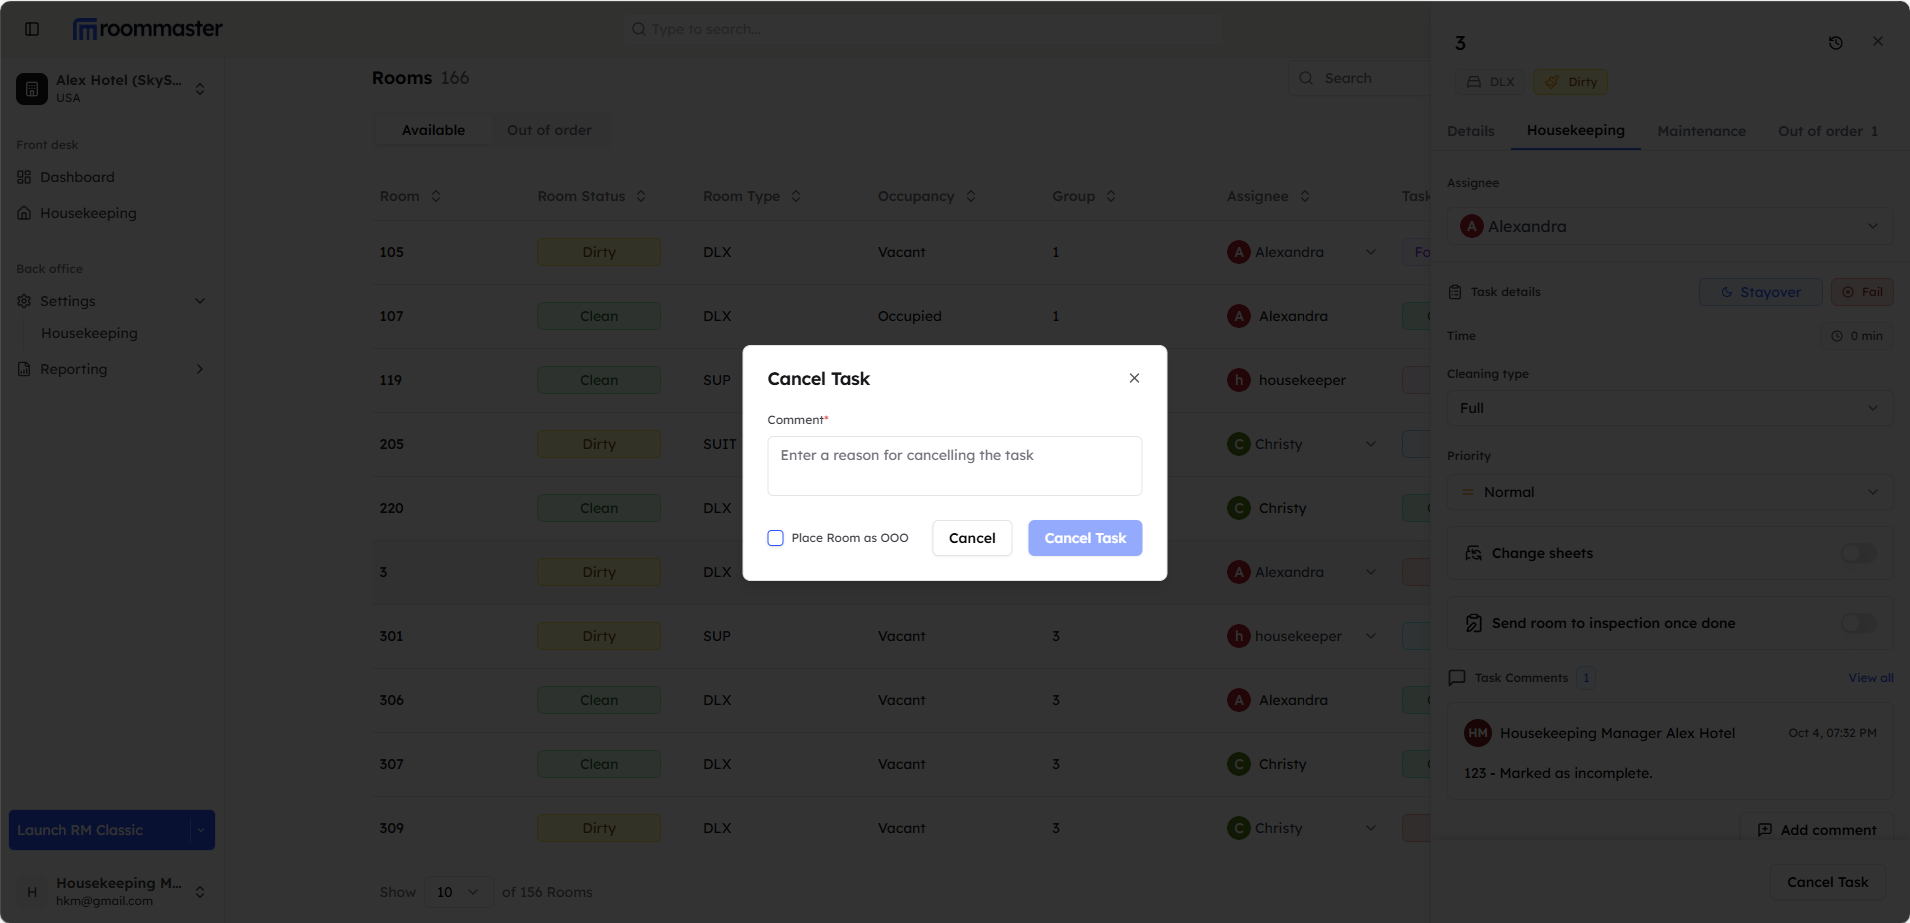
Task: Open Settings in Back office section
Action: 68,301
